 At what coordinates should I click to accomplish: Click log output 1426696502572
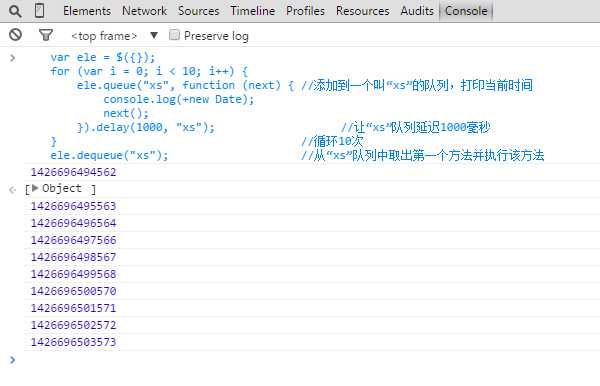click(73, 325)
